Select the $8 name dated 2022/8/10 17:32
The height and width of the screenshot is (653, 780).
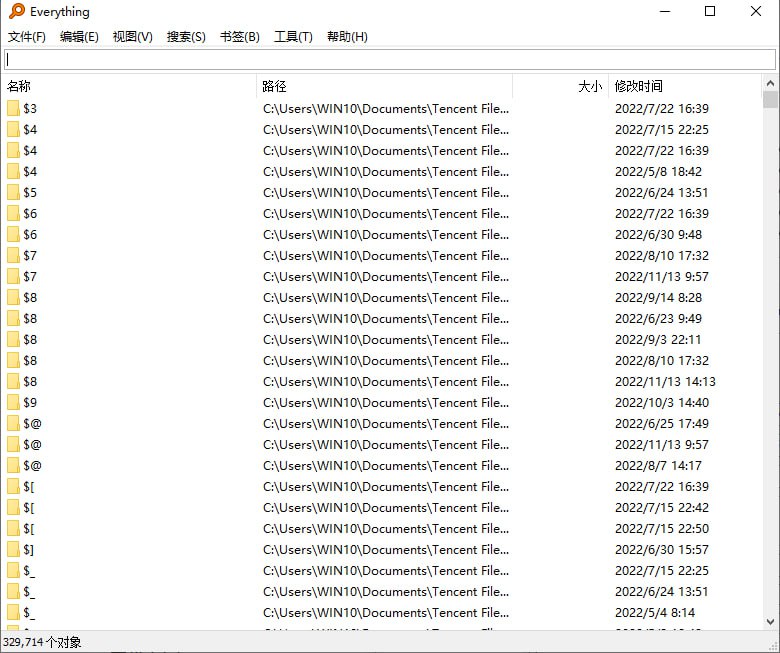tap(30, 361)
